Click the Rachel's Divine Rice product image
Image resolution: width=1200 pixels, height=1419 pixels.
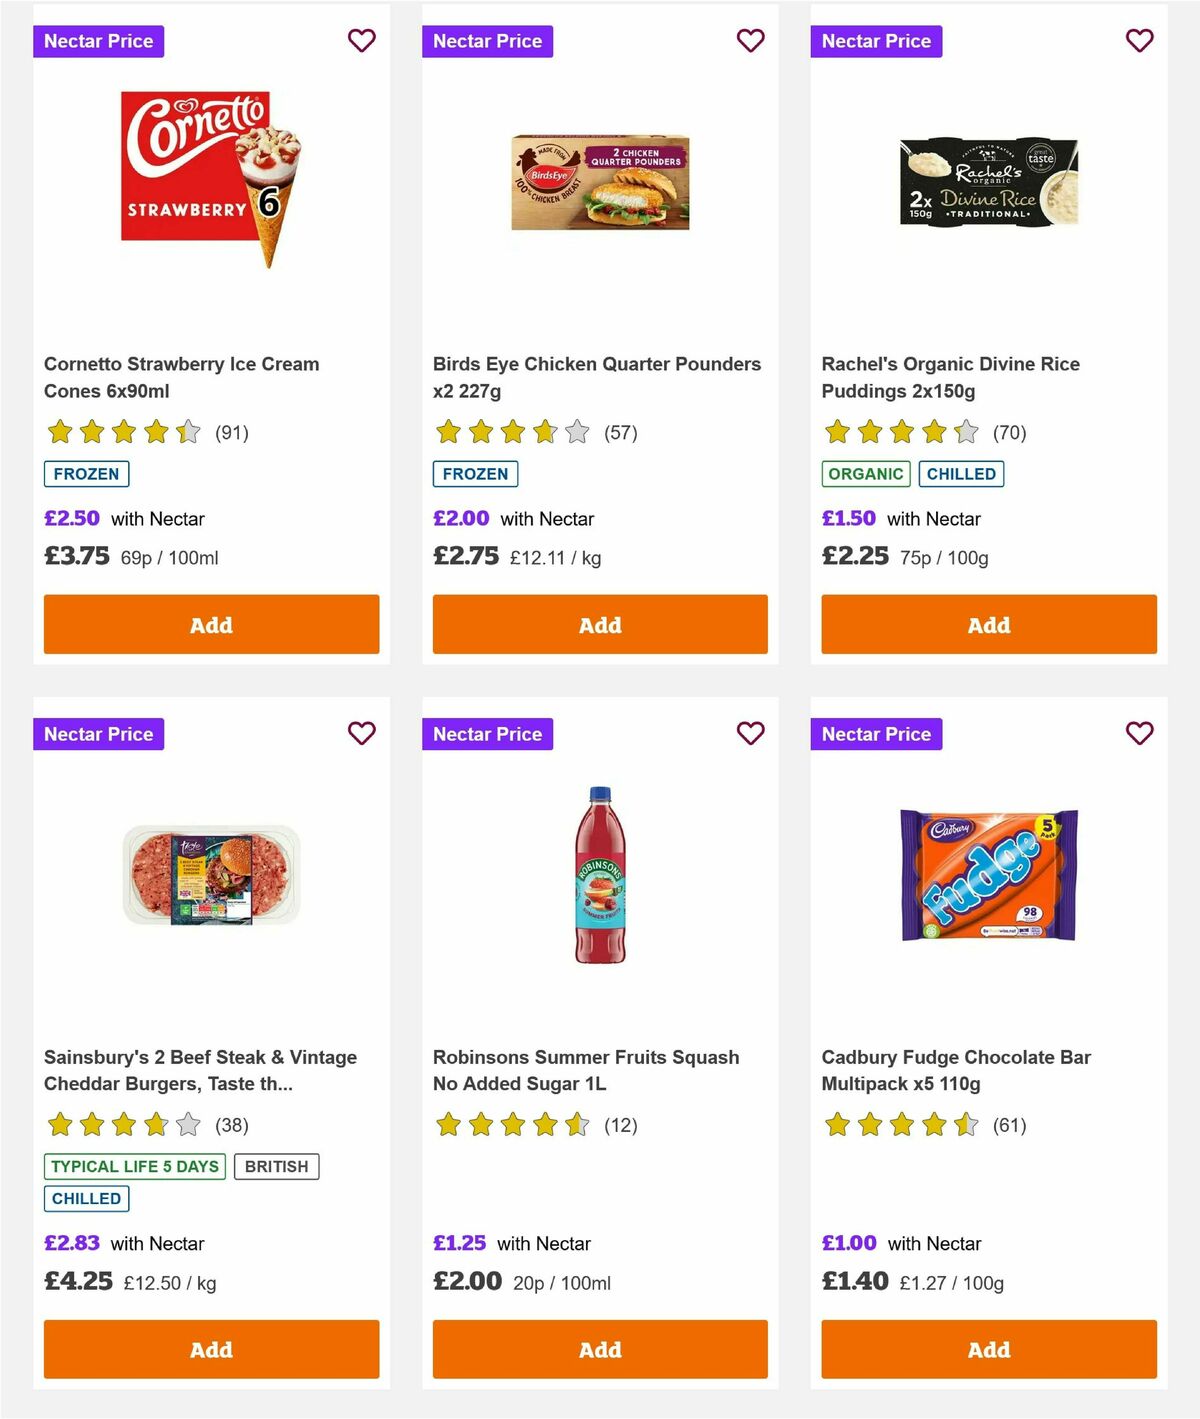(988, 181)
